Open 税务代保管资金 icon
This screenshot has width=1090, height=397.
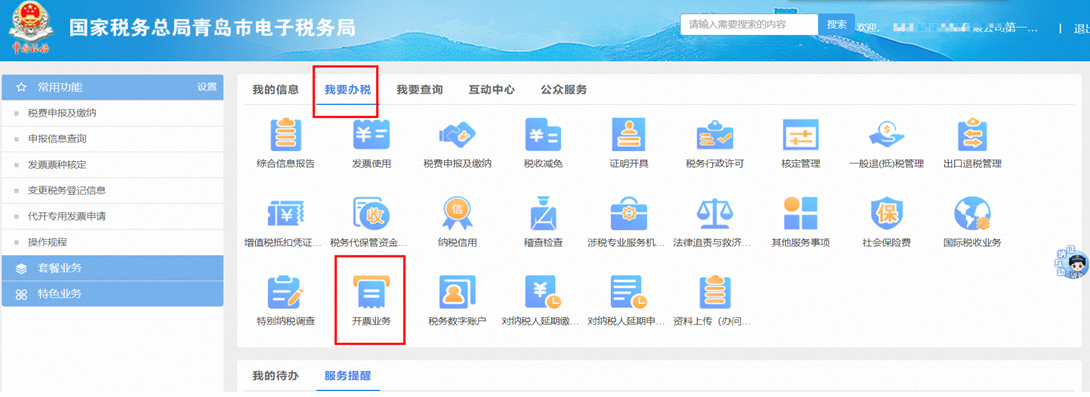pyautogui.click(x=371, y=213)
